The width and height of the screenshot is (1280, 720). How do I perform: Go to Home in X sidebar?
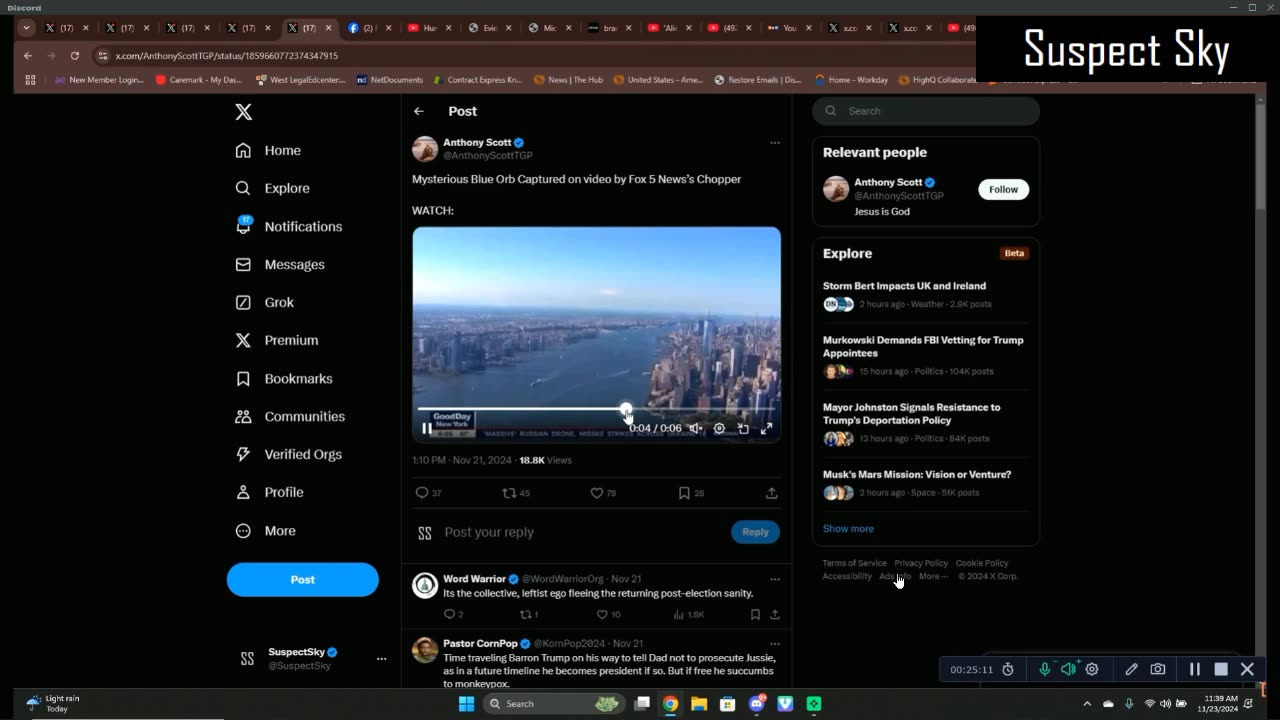click(x=268, y=150)
